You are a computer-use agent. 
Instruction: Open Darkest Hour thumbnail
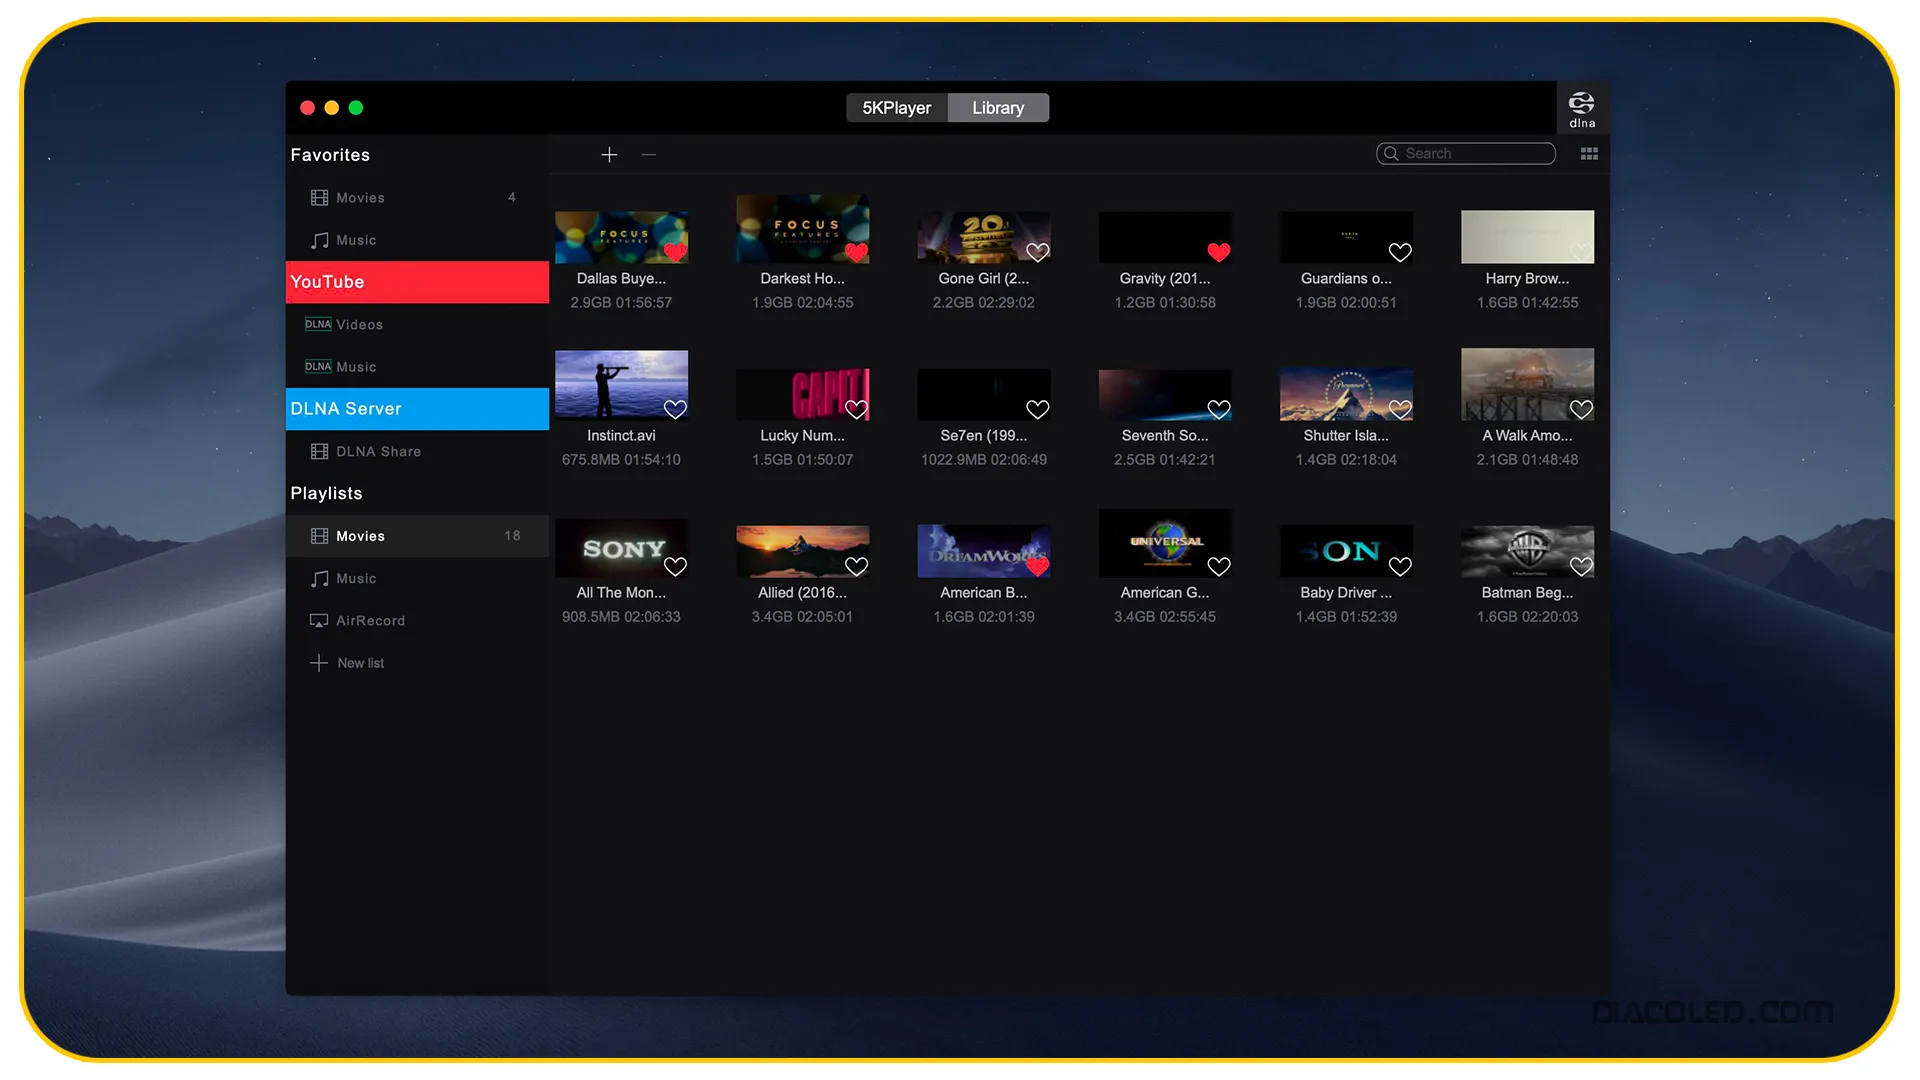coord(802,229)
